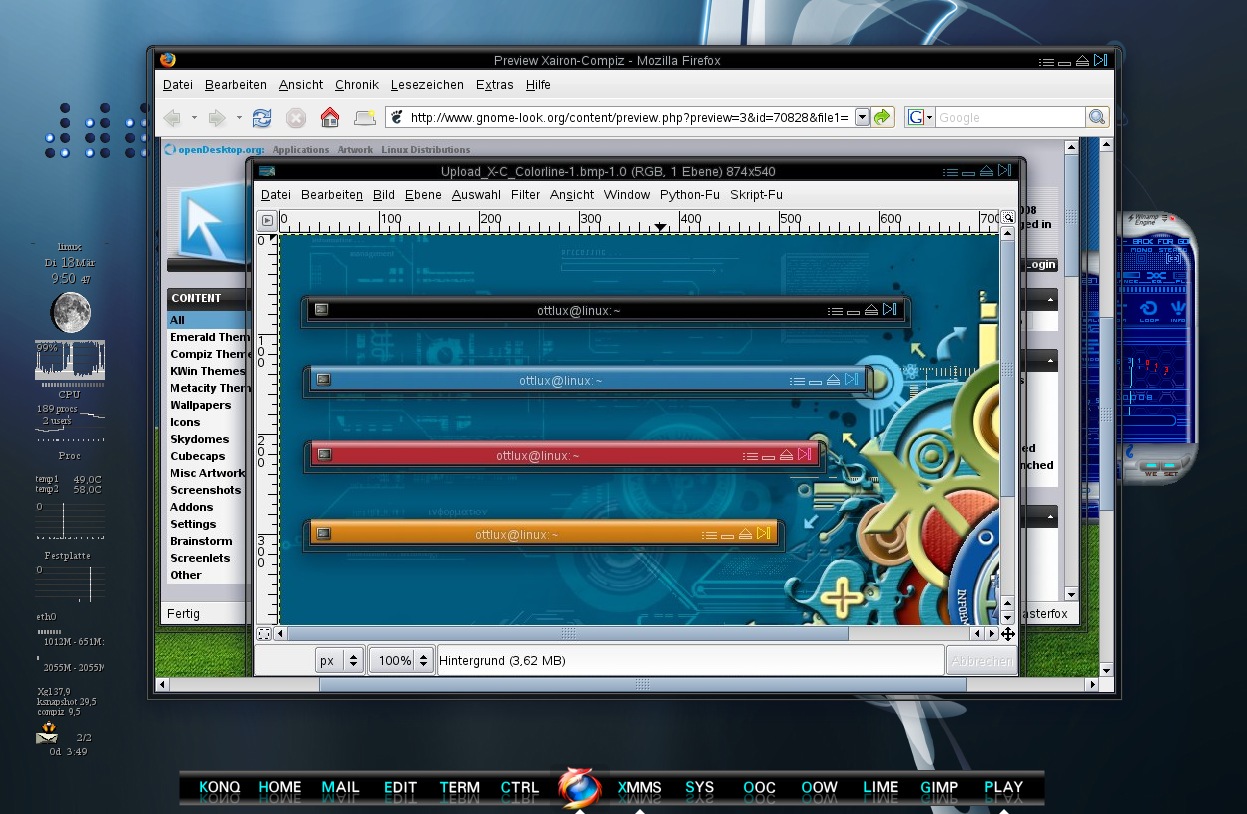Open the Firefox Datei menu
Viewport: 1247px width, 814px height.
pyautogui.click(x=178, y=85)
